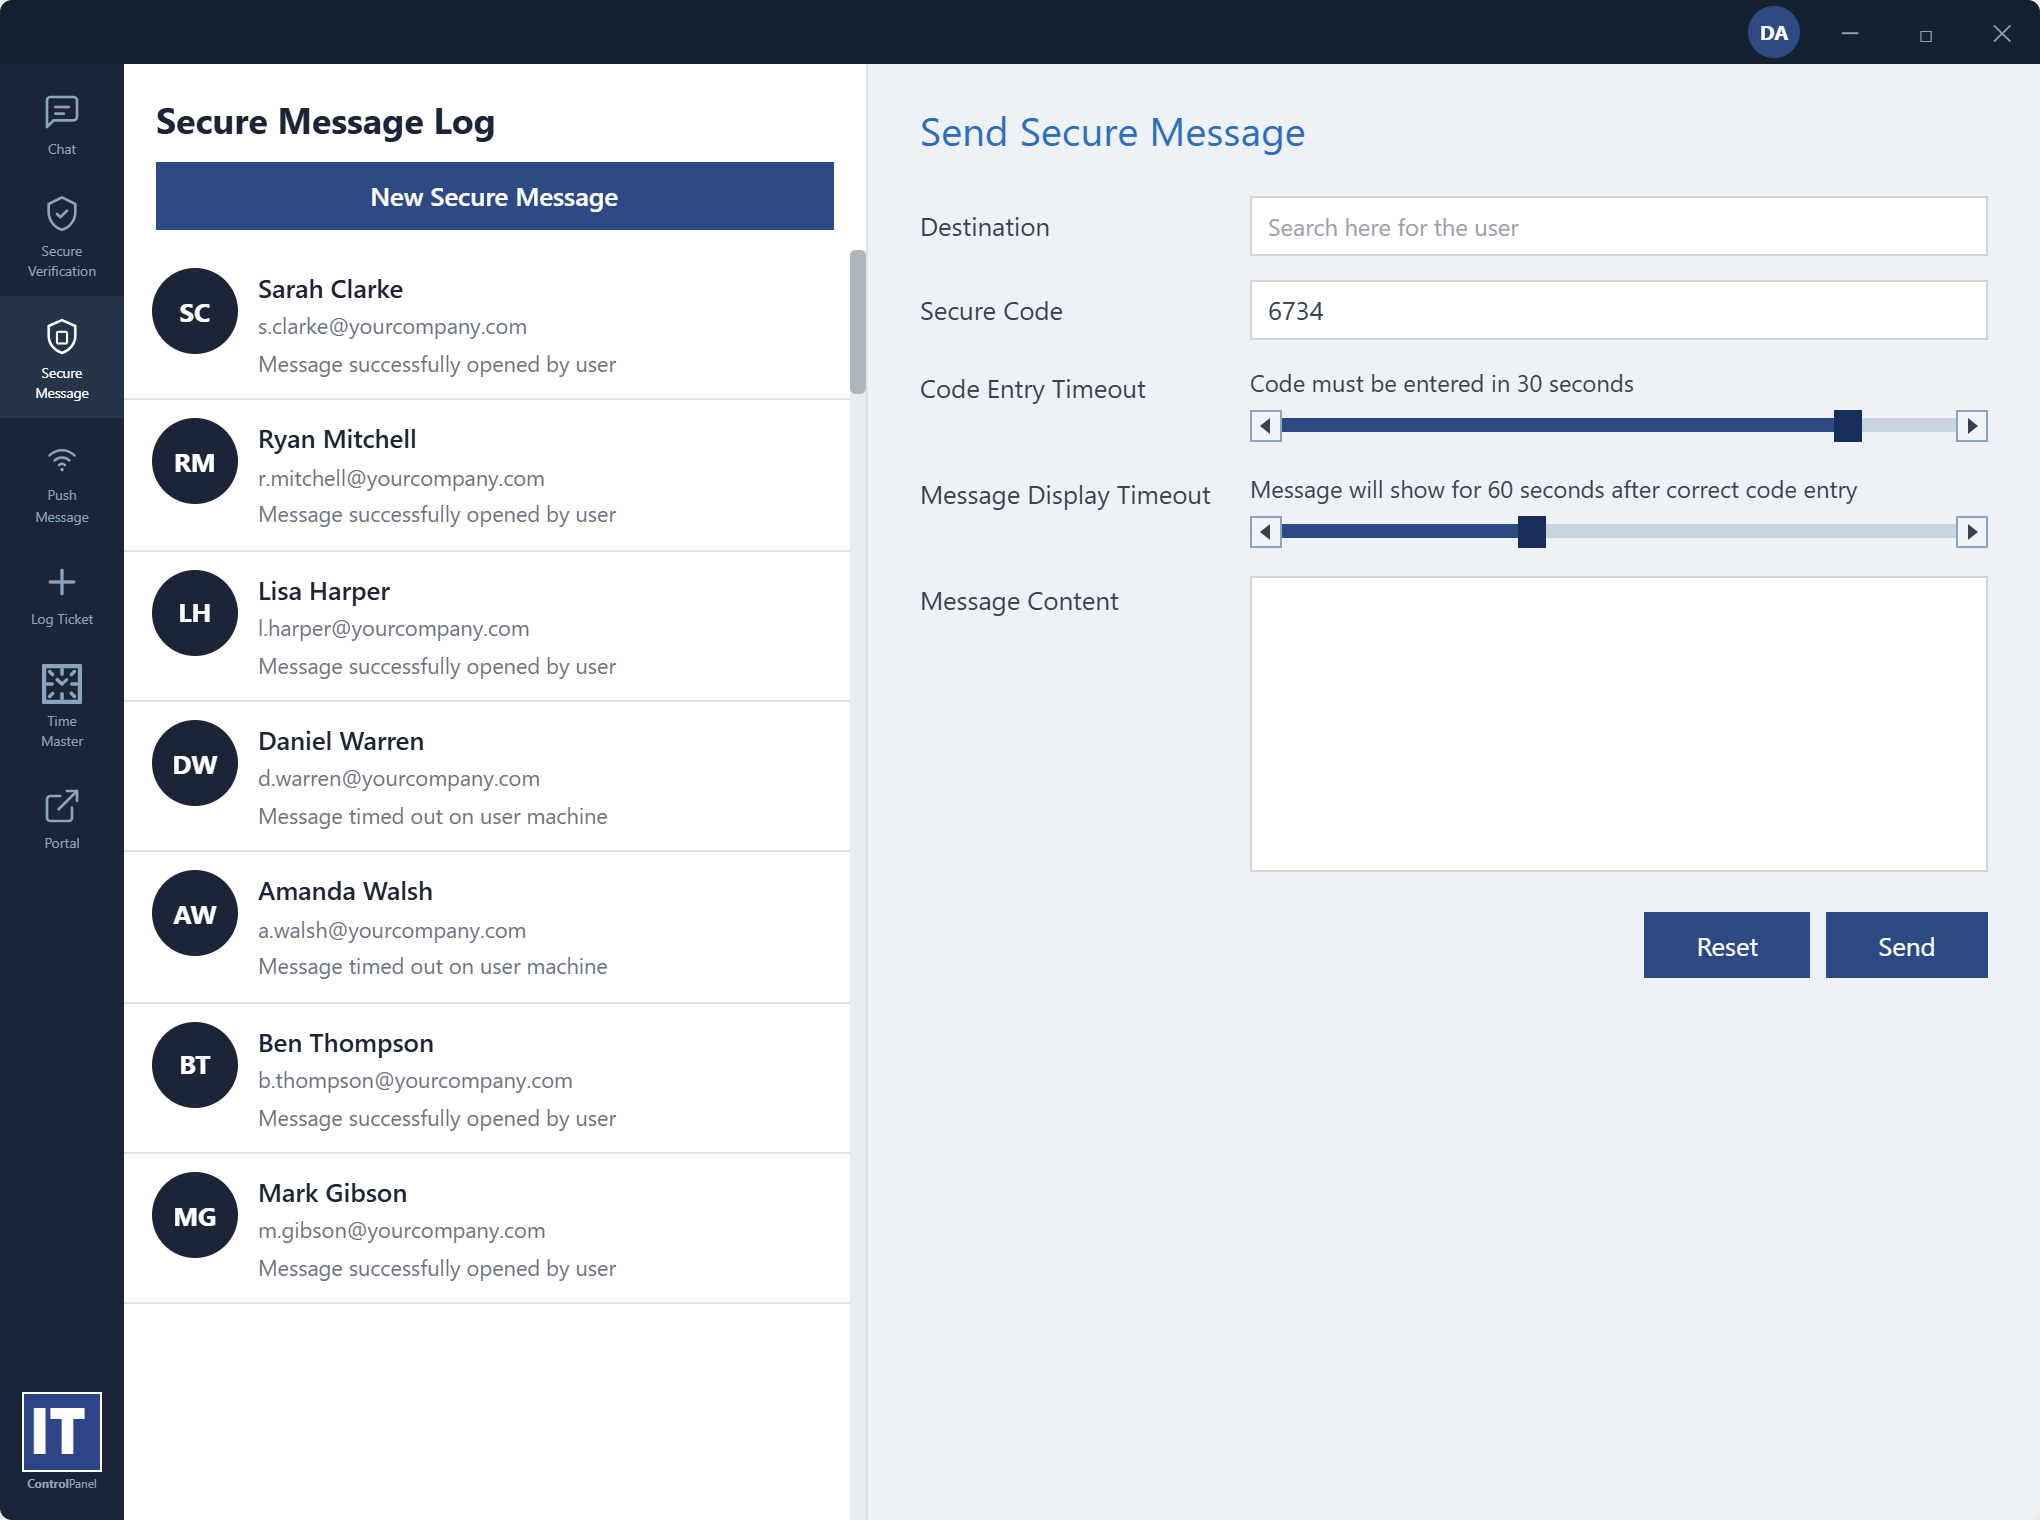Click Mark Gibson's MG avatar

coord(195,1215)
